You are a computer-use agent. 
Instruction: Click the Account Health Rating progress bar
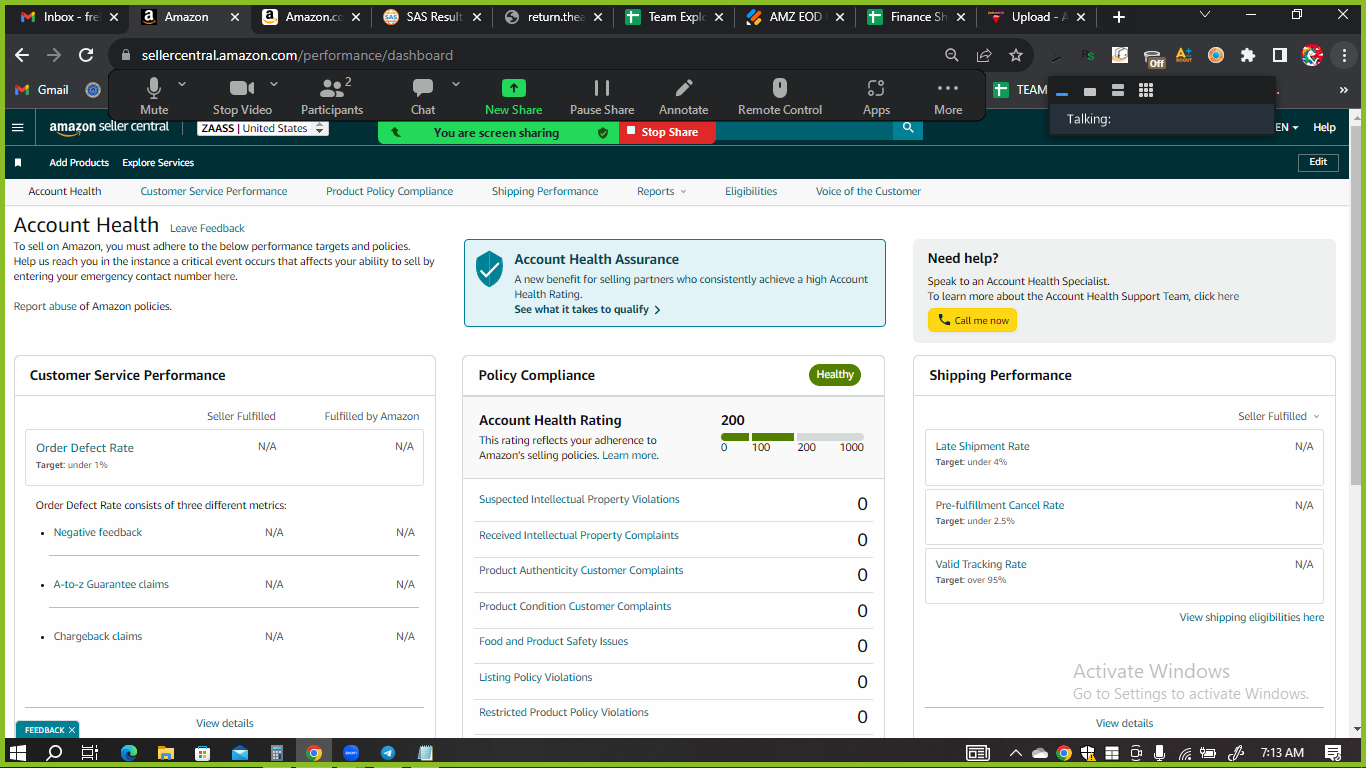pyautogui.click(x=792, y=437)
